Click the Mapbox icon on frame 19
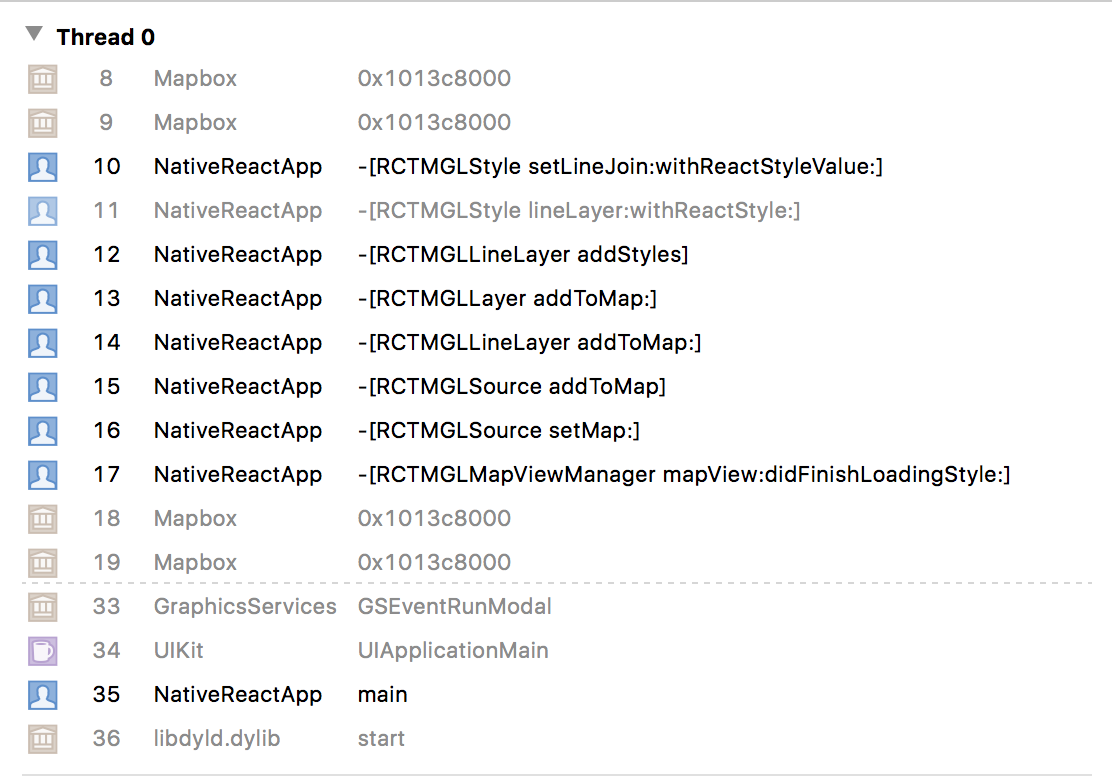 [42, 562]
